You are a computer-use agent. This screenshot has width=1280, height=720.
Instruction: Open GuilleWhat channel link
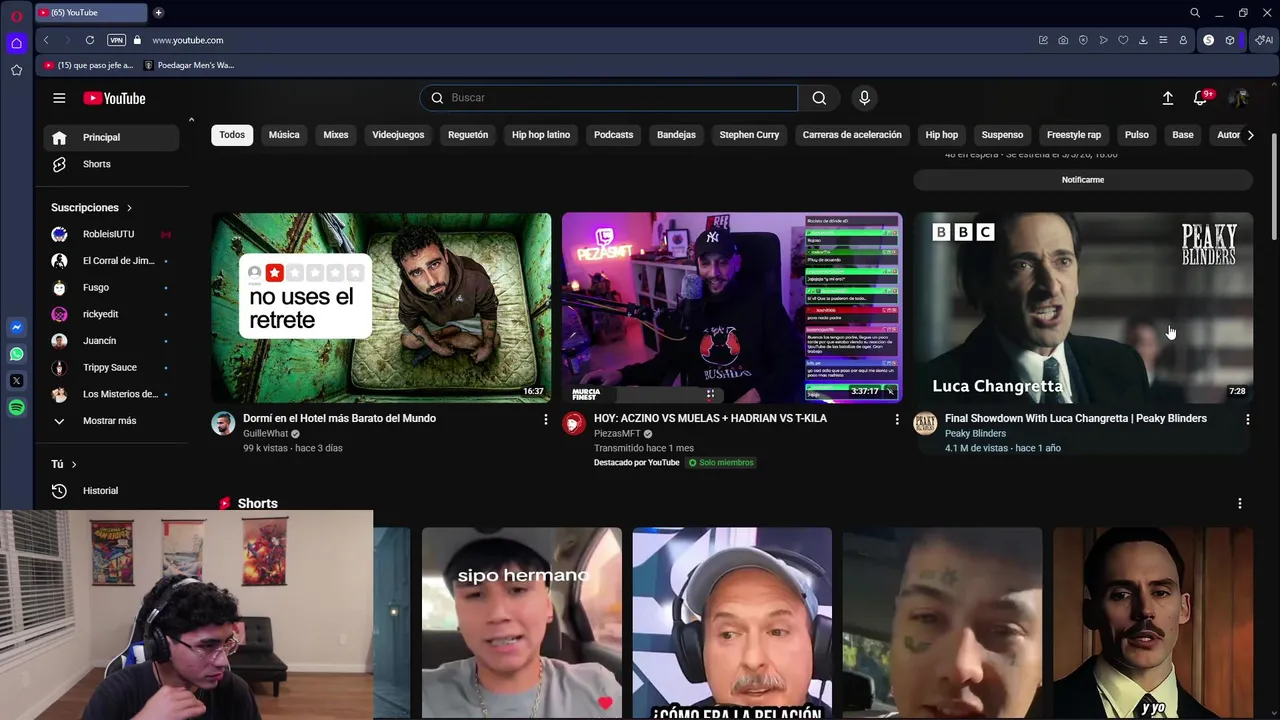pyautogui.click(x=265, y=434)
